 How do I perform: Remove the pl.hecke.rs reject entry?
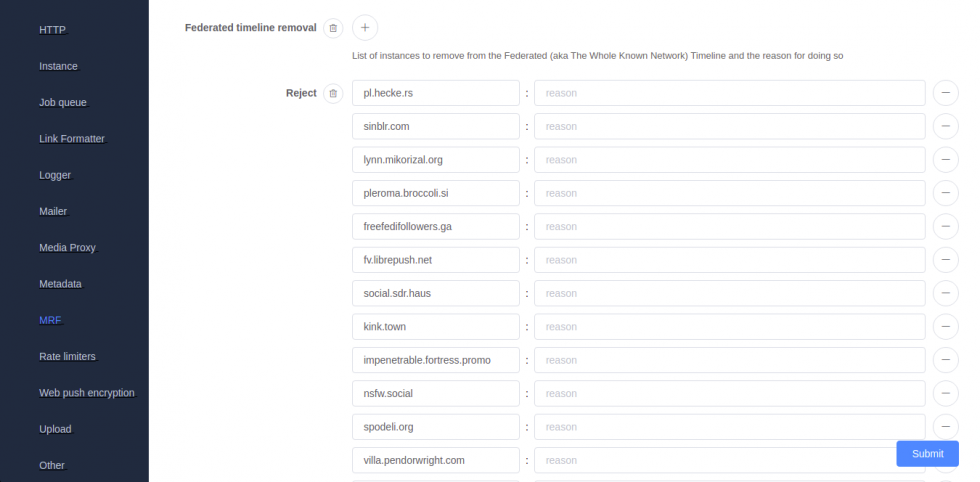pos(945,93)
